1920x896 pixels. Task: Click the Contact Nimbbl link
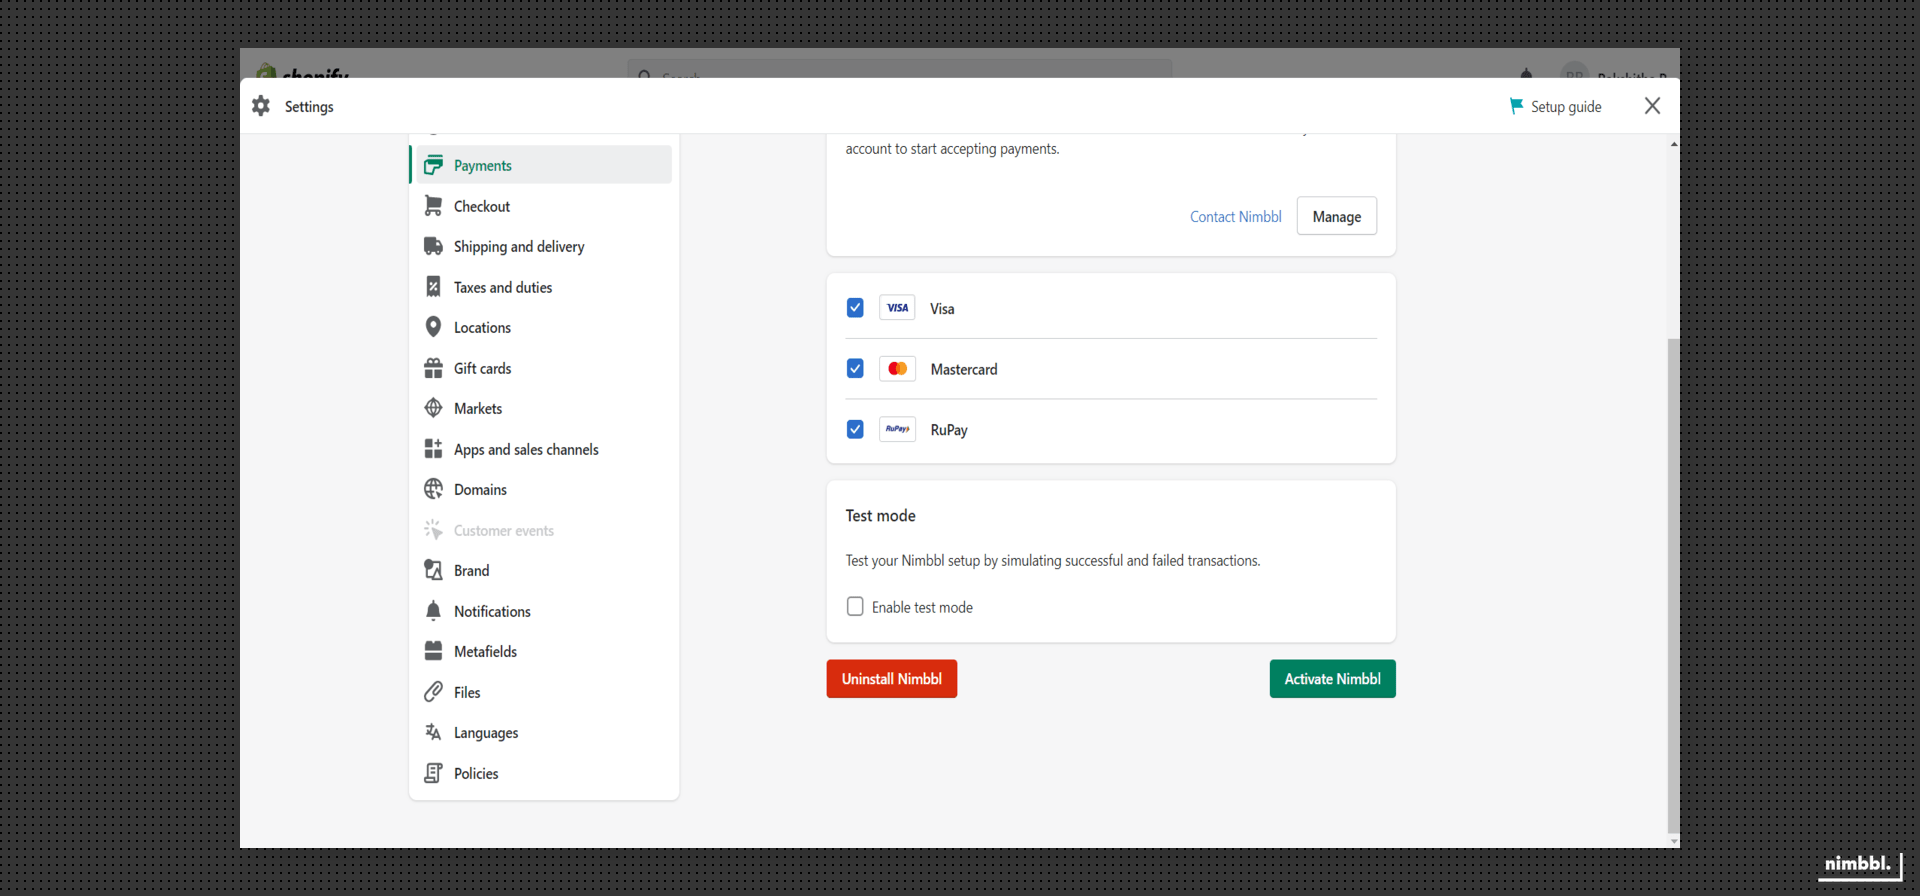tap(1235, 216)
